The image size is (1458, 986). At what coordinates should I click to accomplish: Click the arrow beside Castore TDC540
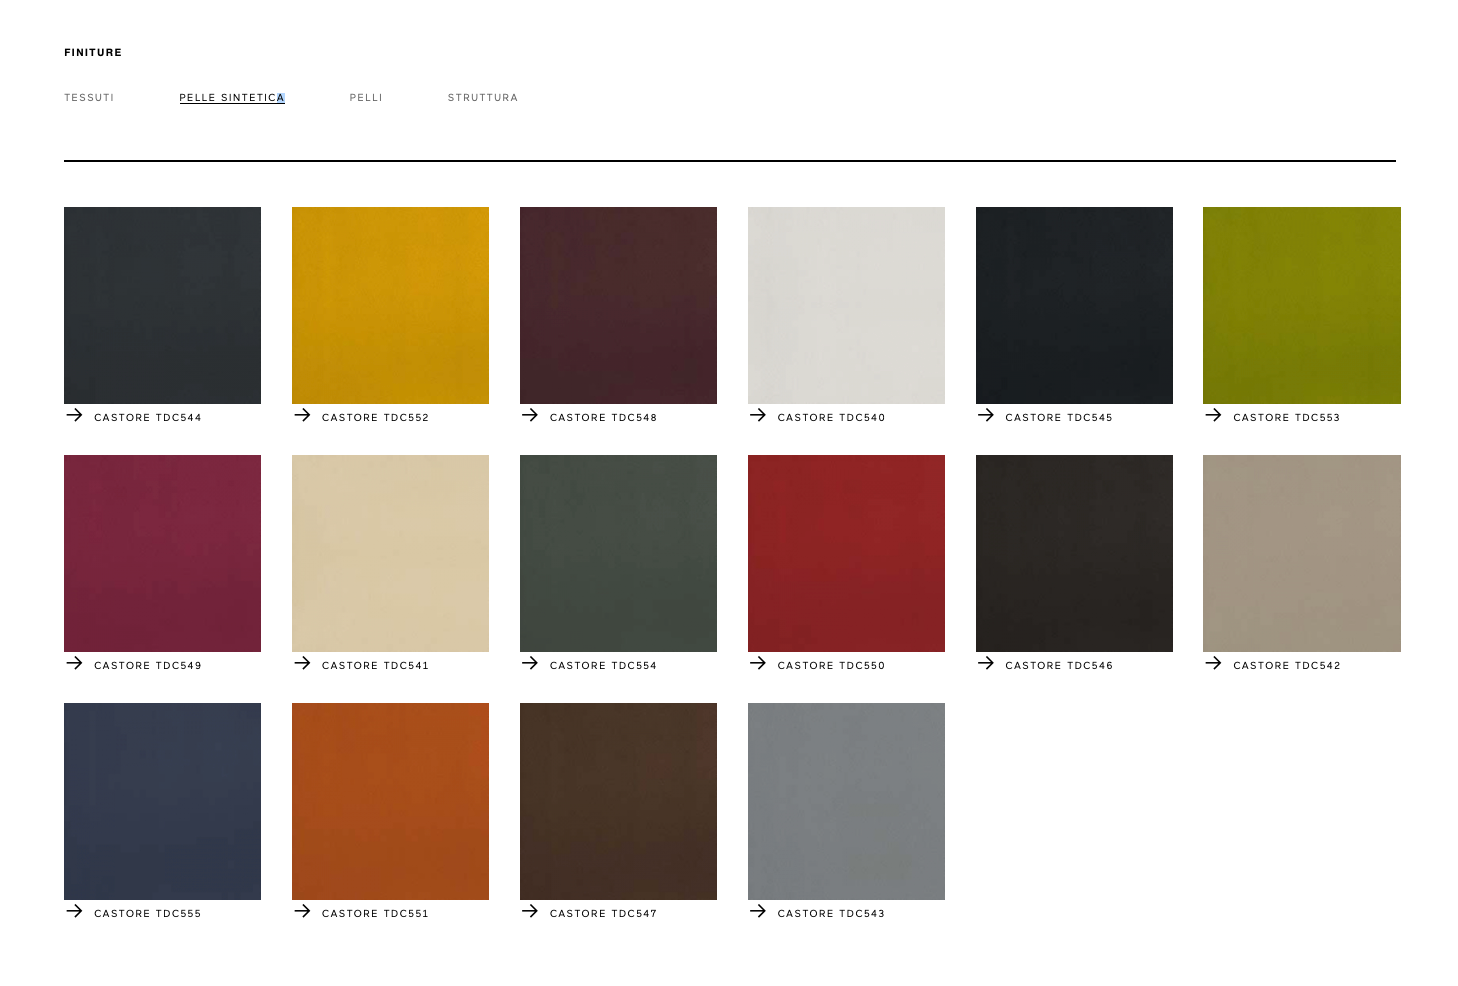pos(758,415)
